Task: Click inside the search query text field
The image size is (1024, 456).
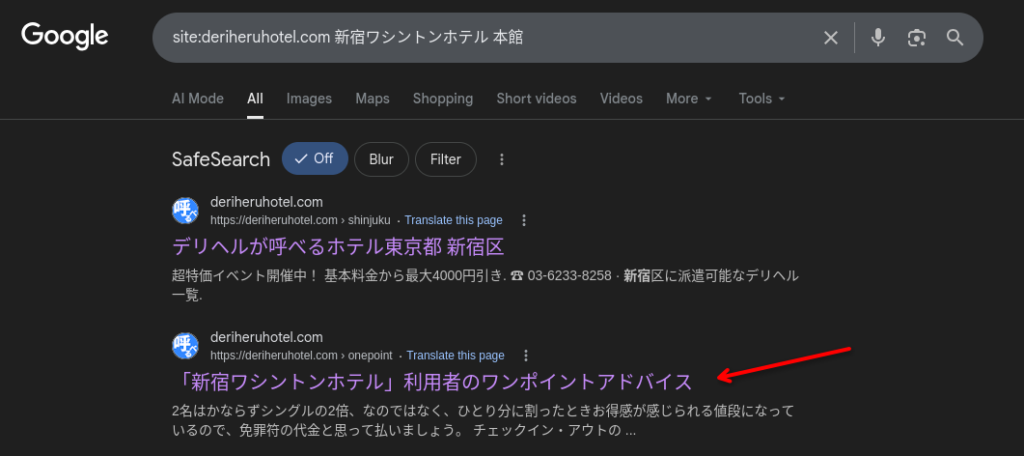Action: (x=480, y=38)
